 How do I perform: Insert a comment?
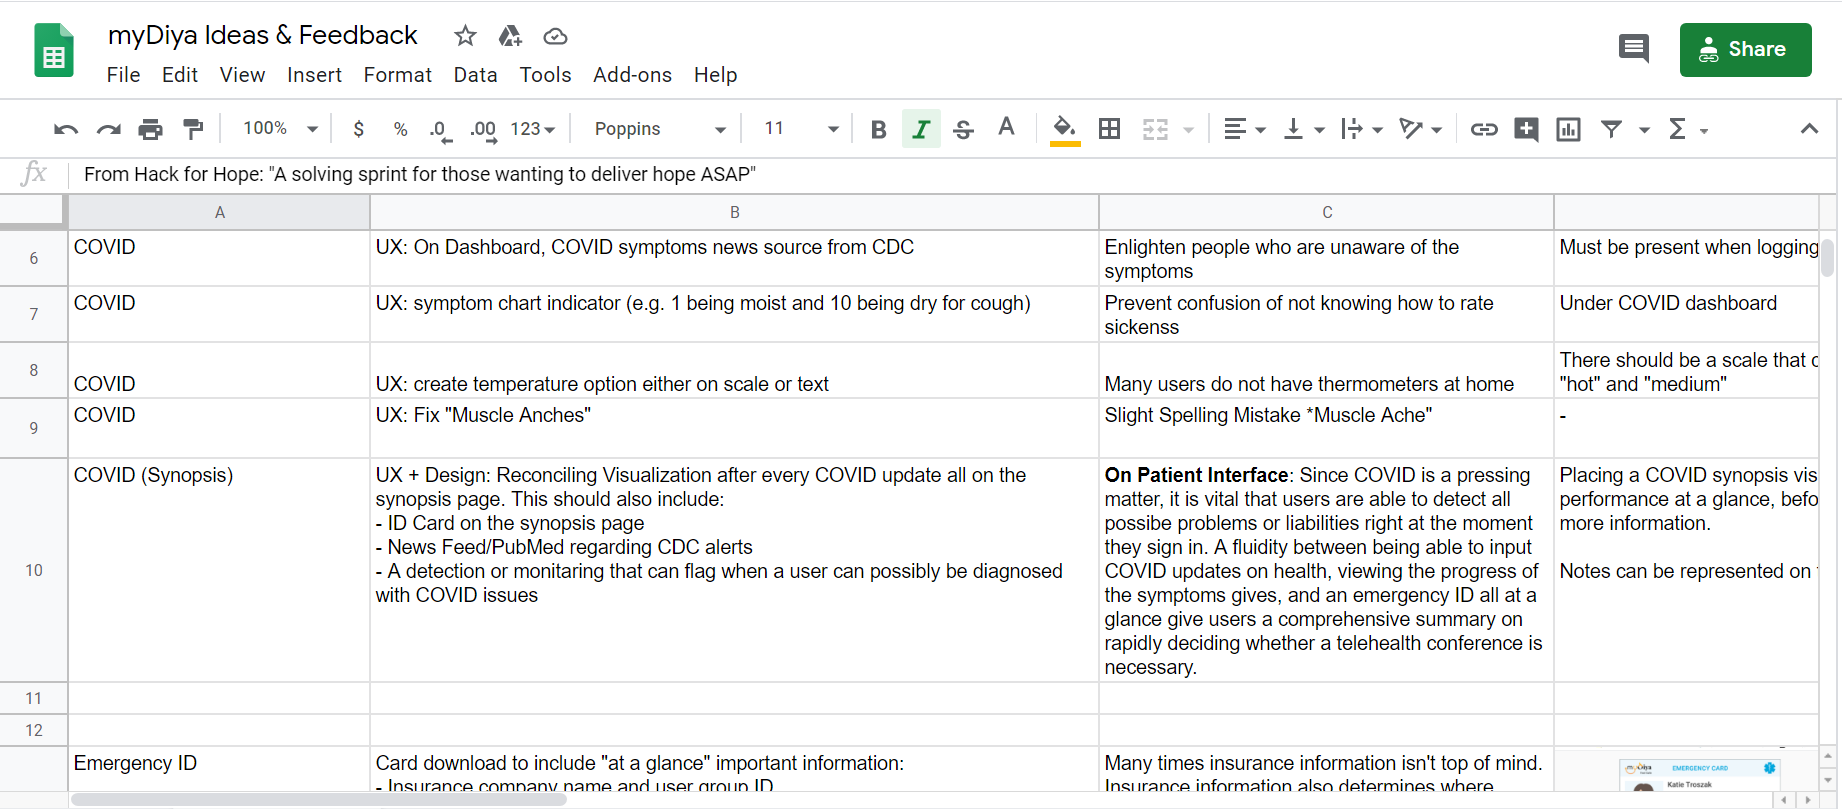pyautogui.click(x=1526, y=129)
